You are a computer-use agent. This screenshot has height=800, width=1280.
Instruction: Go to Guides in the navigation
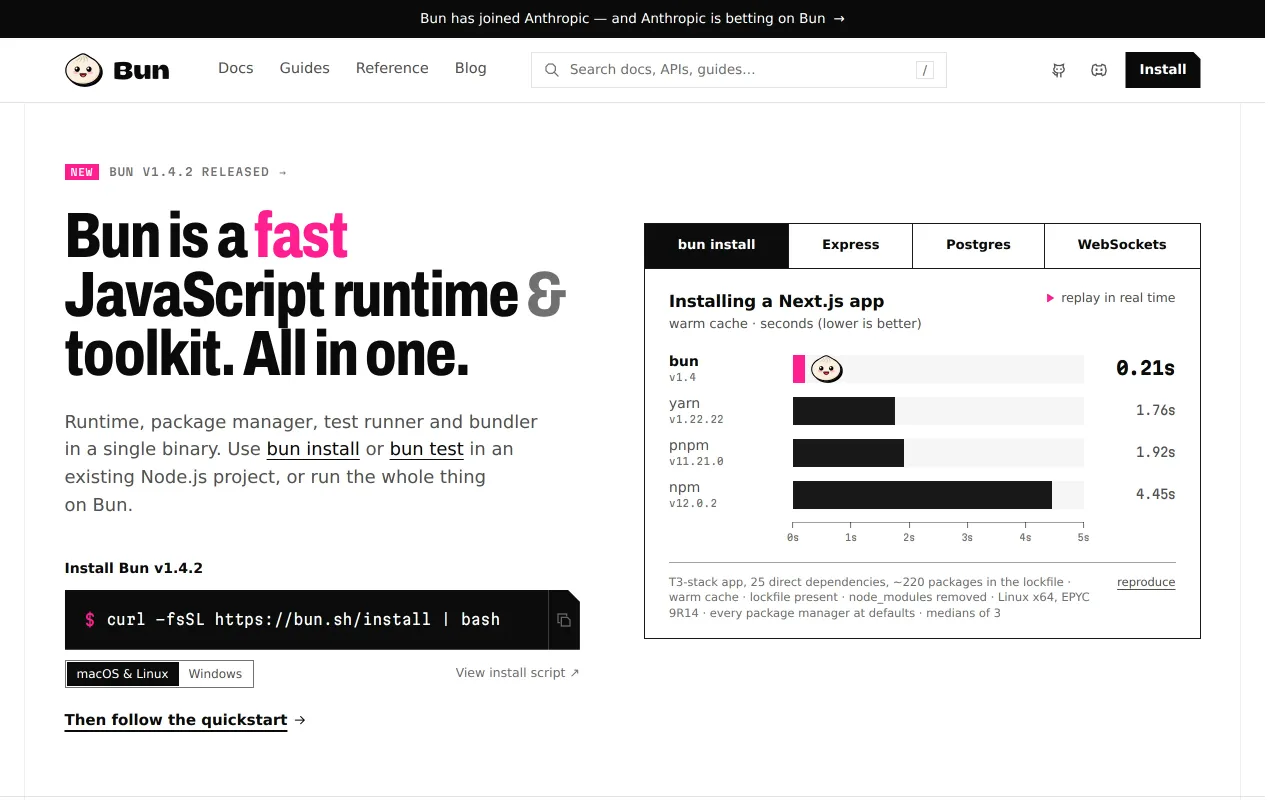coord(305,68)
